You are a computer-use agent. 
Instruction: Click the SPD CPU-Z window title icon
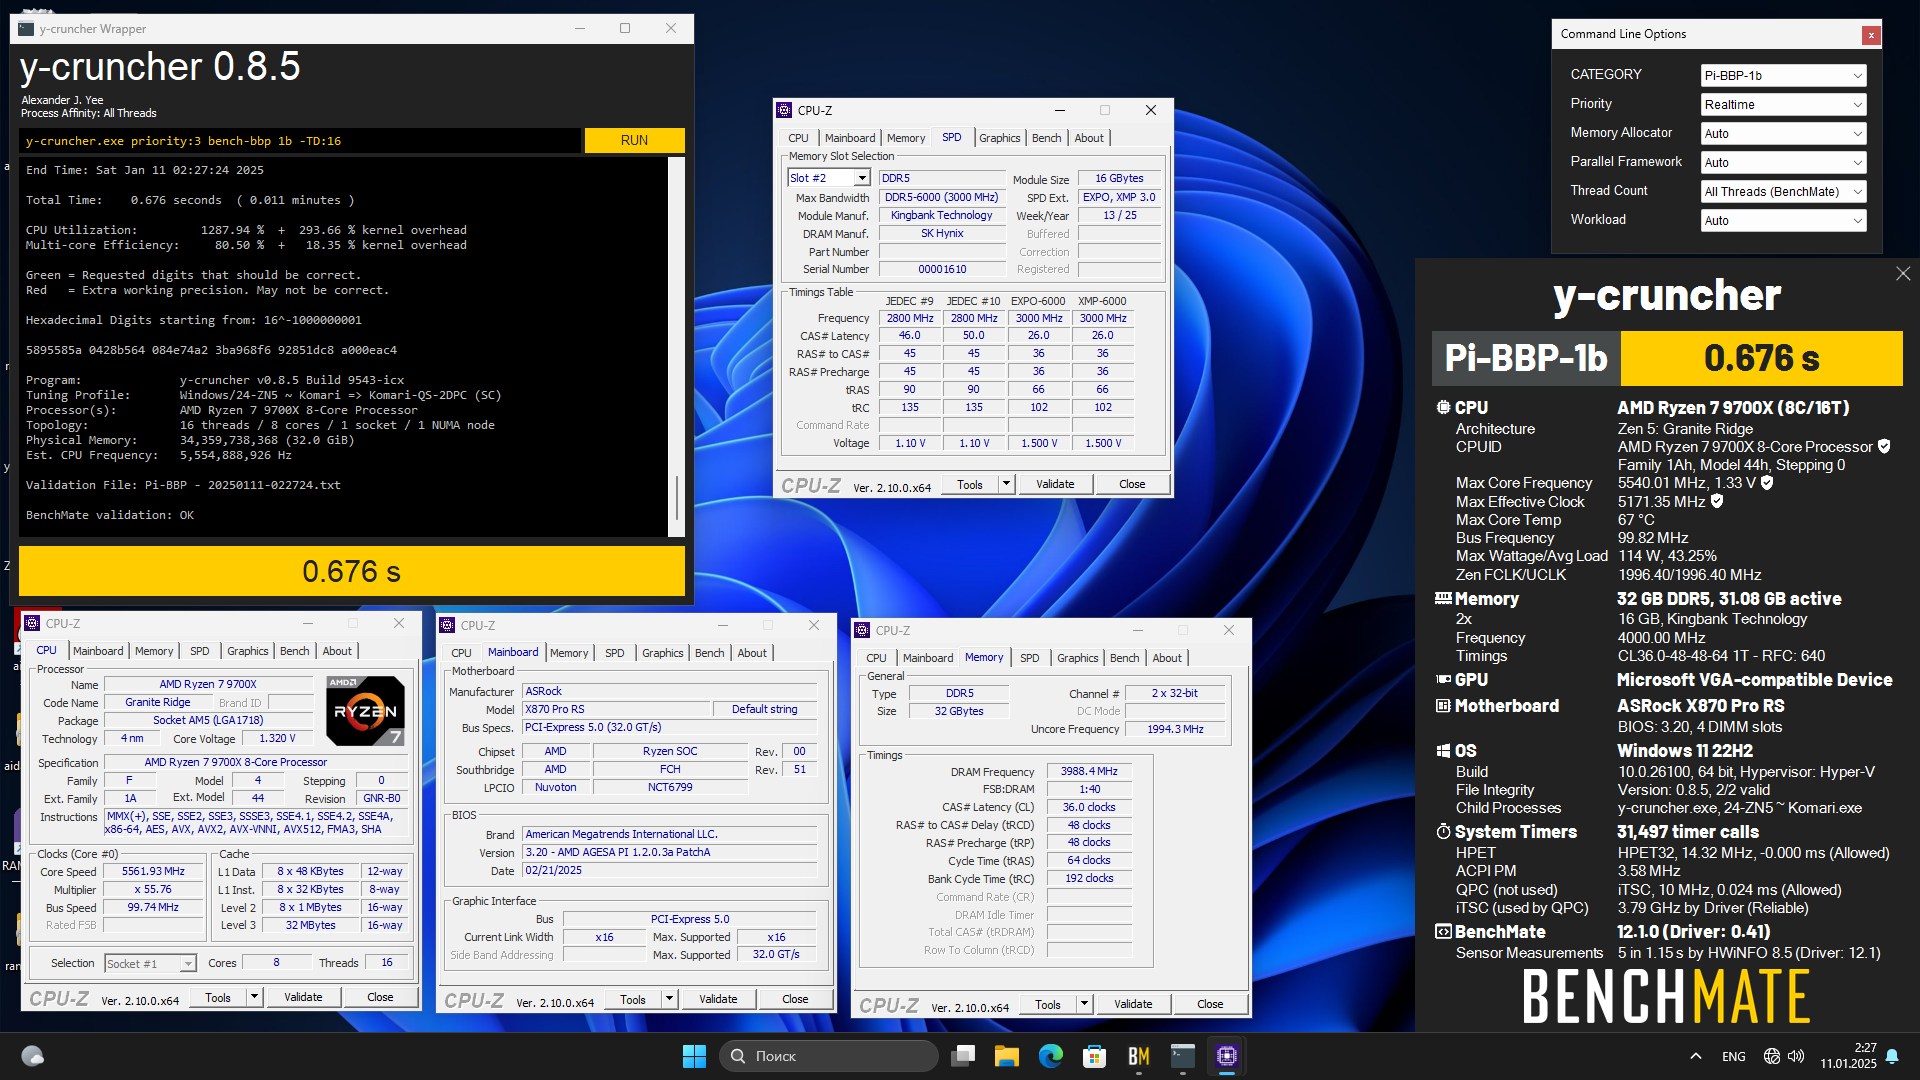(x=786, y=110)
